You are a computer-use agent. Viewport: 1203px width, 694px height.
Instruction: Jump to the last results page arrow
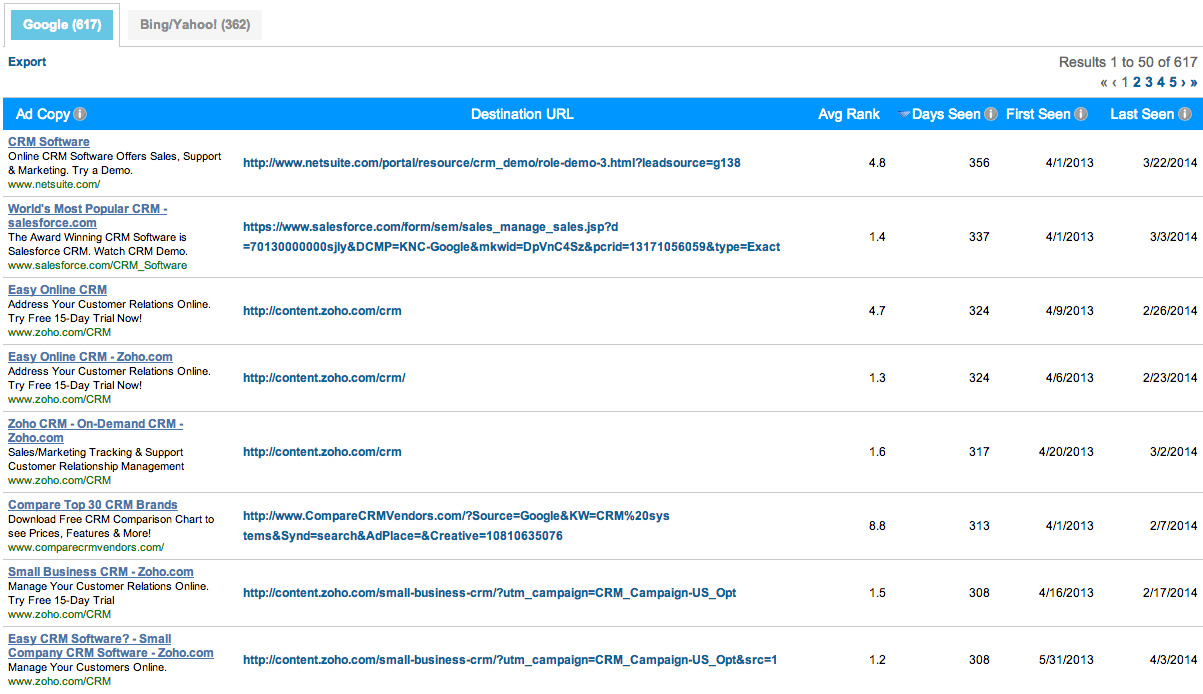(1193, 82)
